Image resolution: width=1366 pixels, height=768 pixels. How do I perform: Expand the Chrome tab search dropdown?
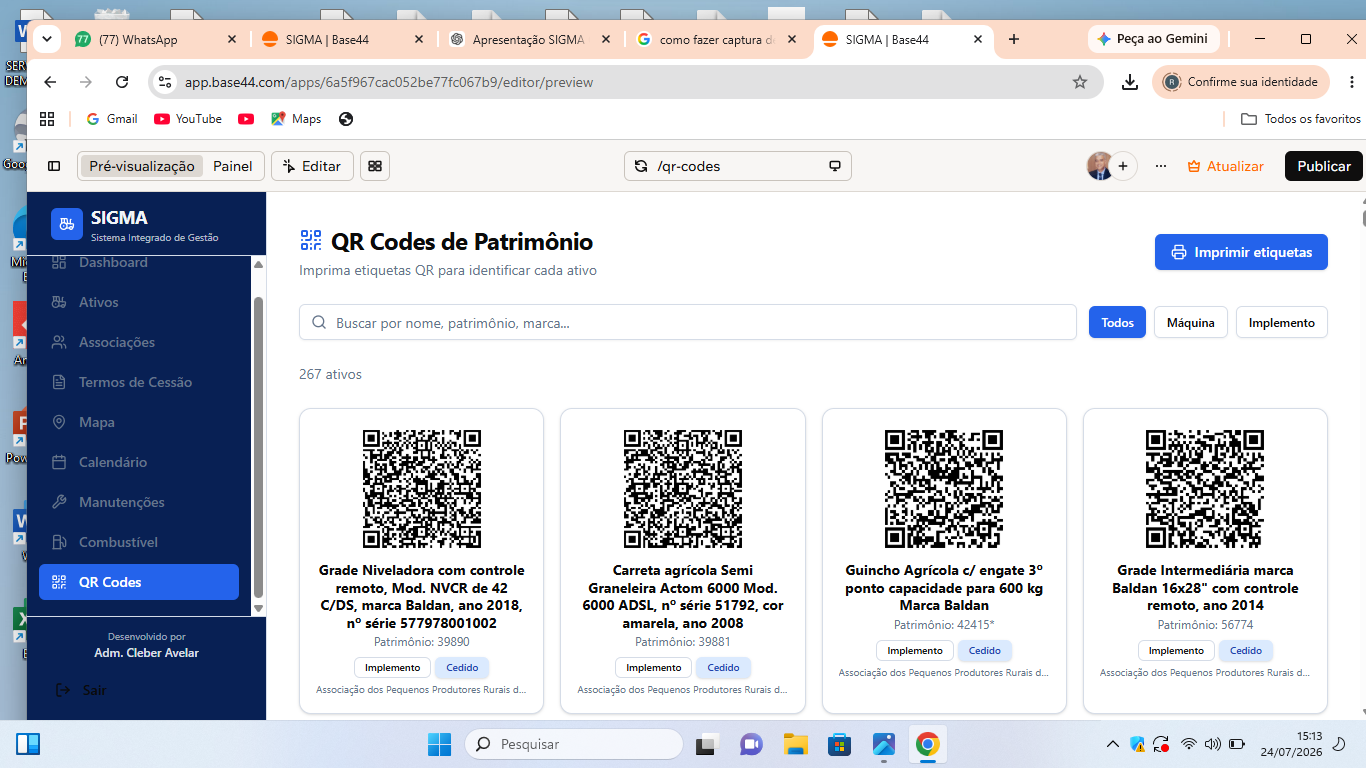46,39
